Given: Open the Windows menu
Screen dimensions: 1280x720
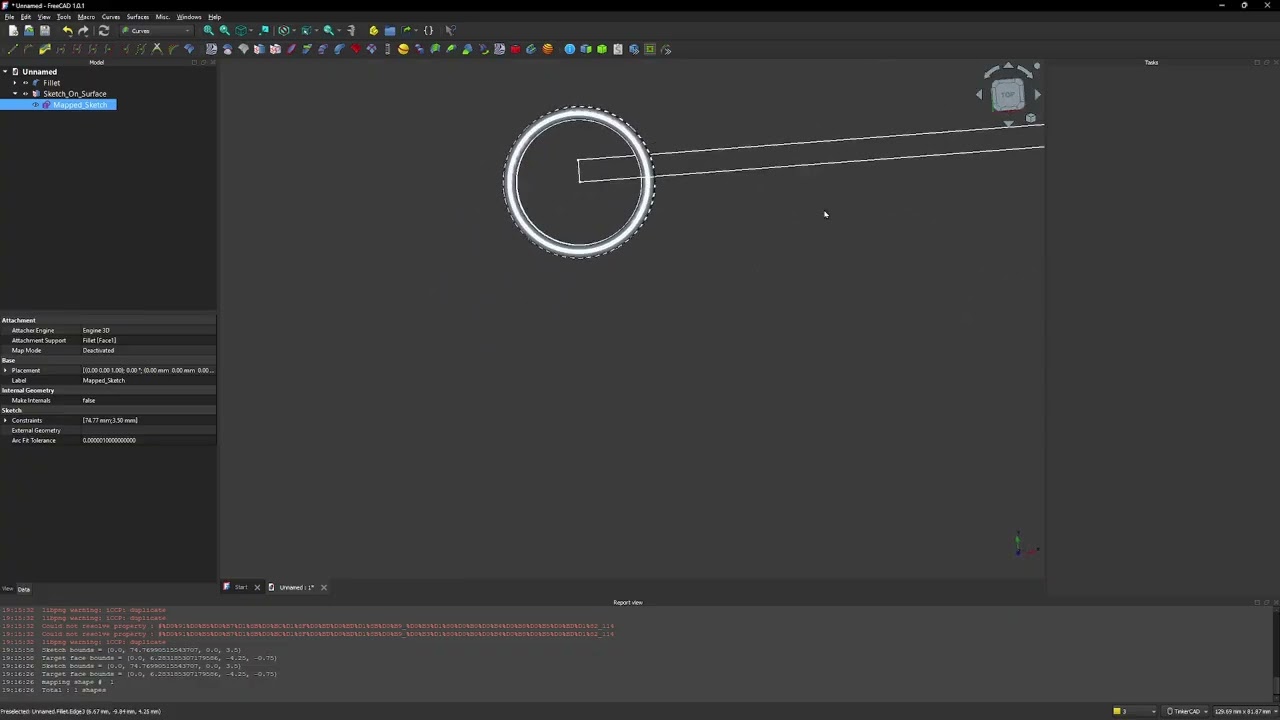Looking at the screenshot, I should [x=189, y=17].
